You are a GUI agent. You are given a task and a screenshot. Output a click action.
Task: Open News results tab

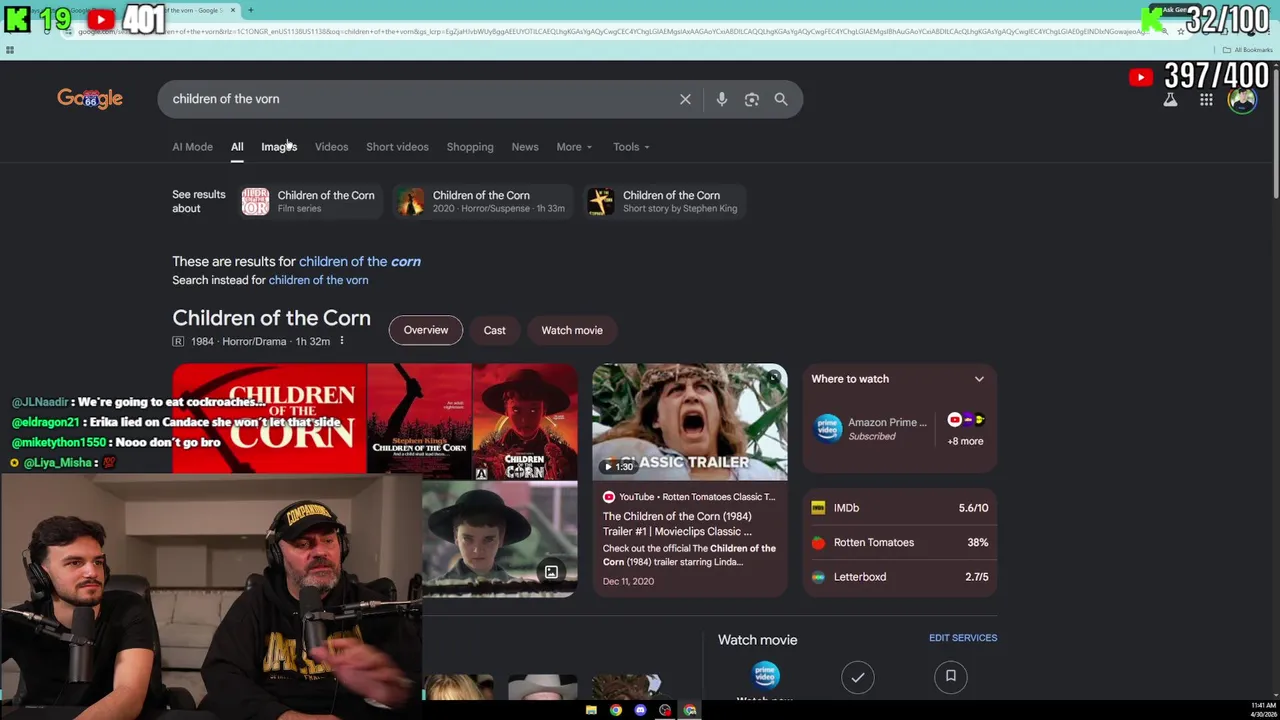(x=525, y=147)
